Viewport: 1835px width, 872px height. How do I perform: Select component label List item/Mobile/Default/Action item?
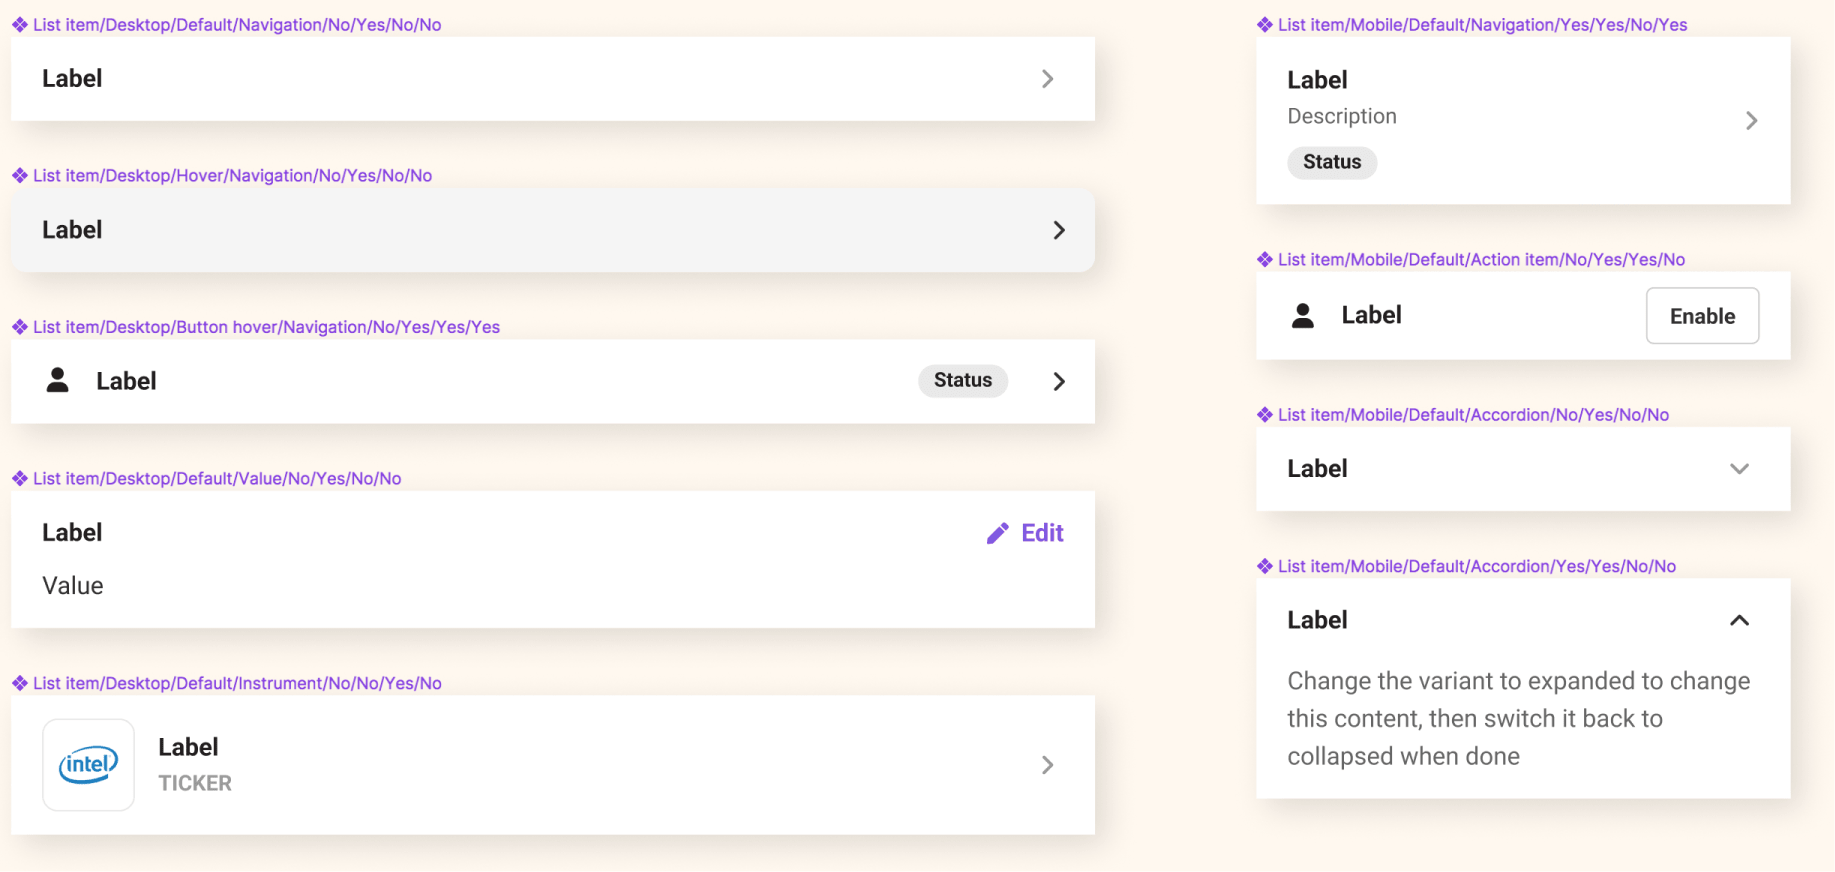tap(1481, 260)
